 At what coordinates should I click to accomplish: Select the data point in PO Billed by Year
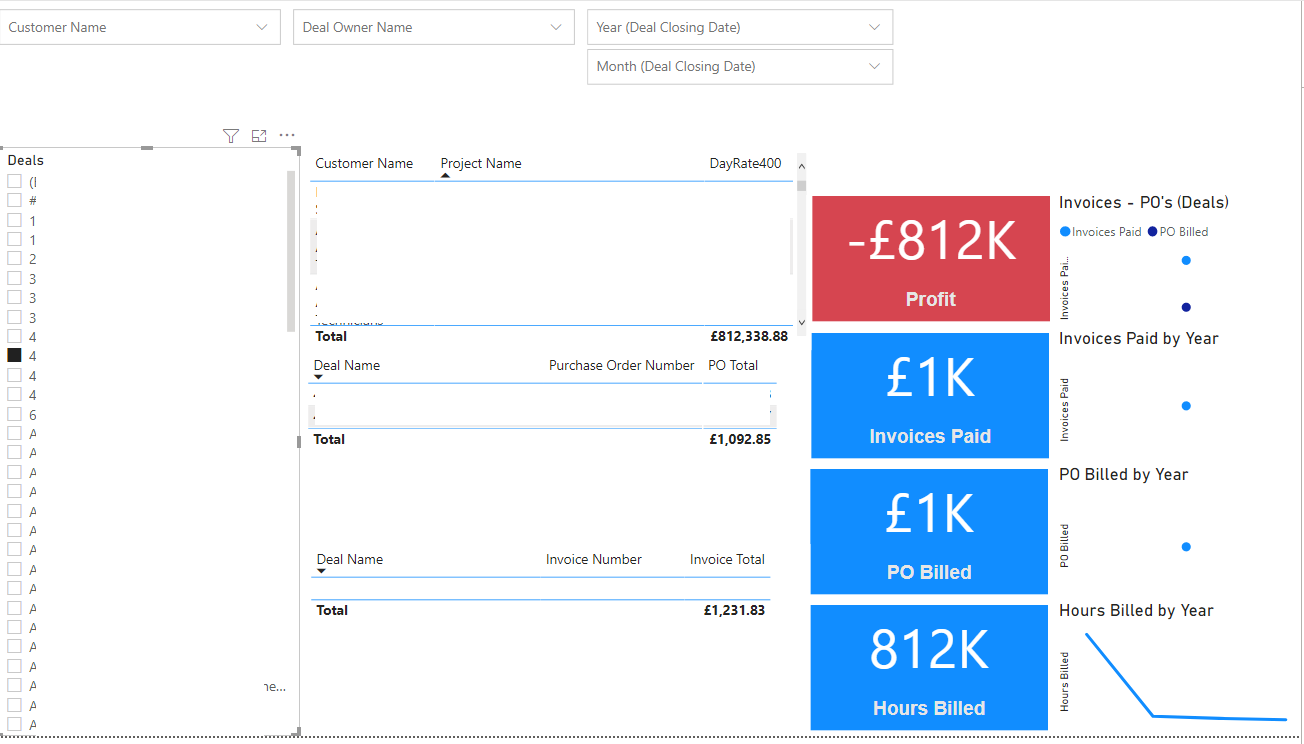tap(1186, 547)
